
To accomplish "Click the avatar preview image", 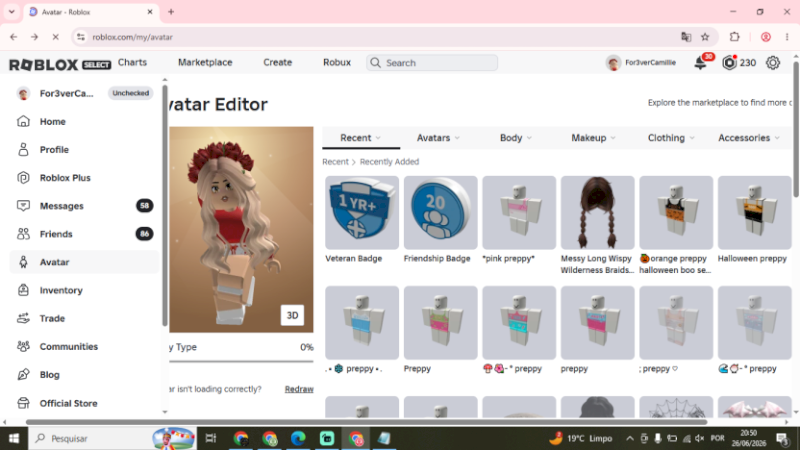I will click(x=241, y=230).
